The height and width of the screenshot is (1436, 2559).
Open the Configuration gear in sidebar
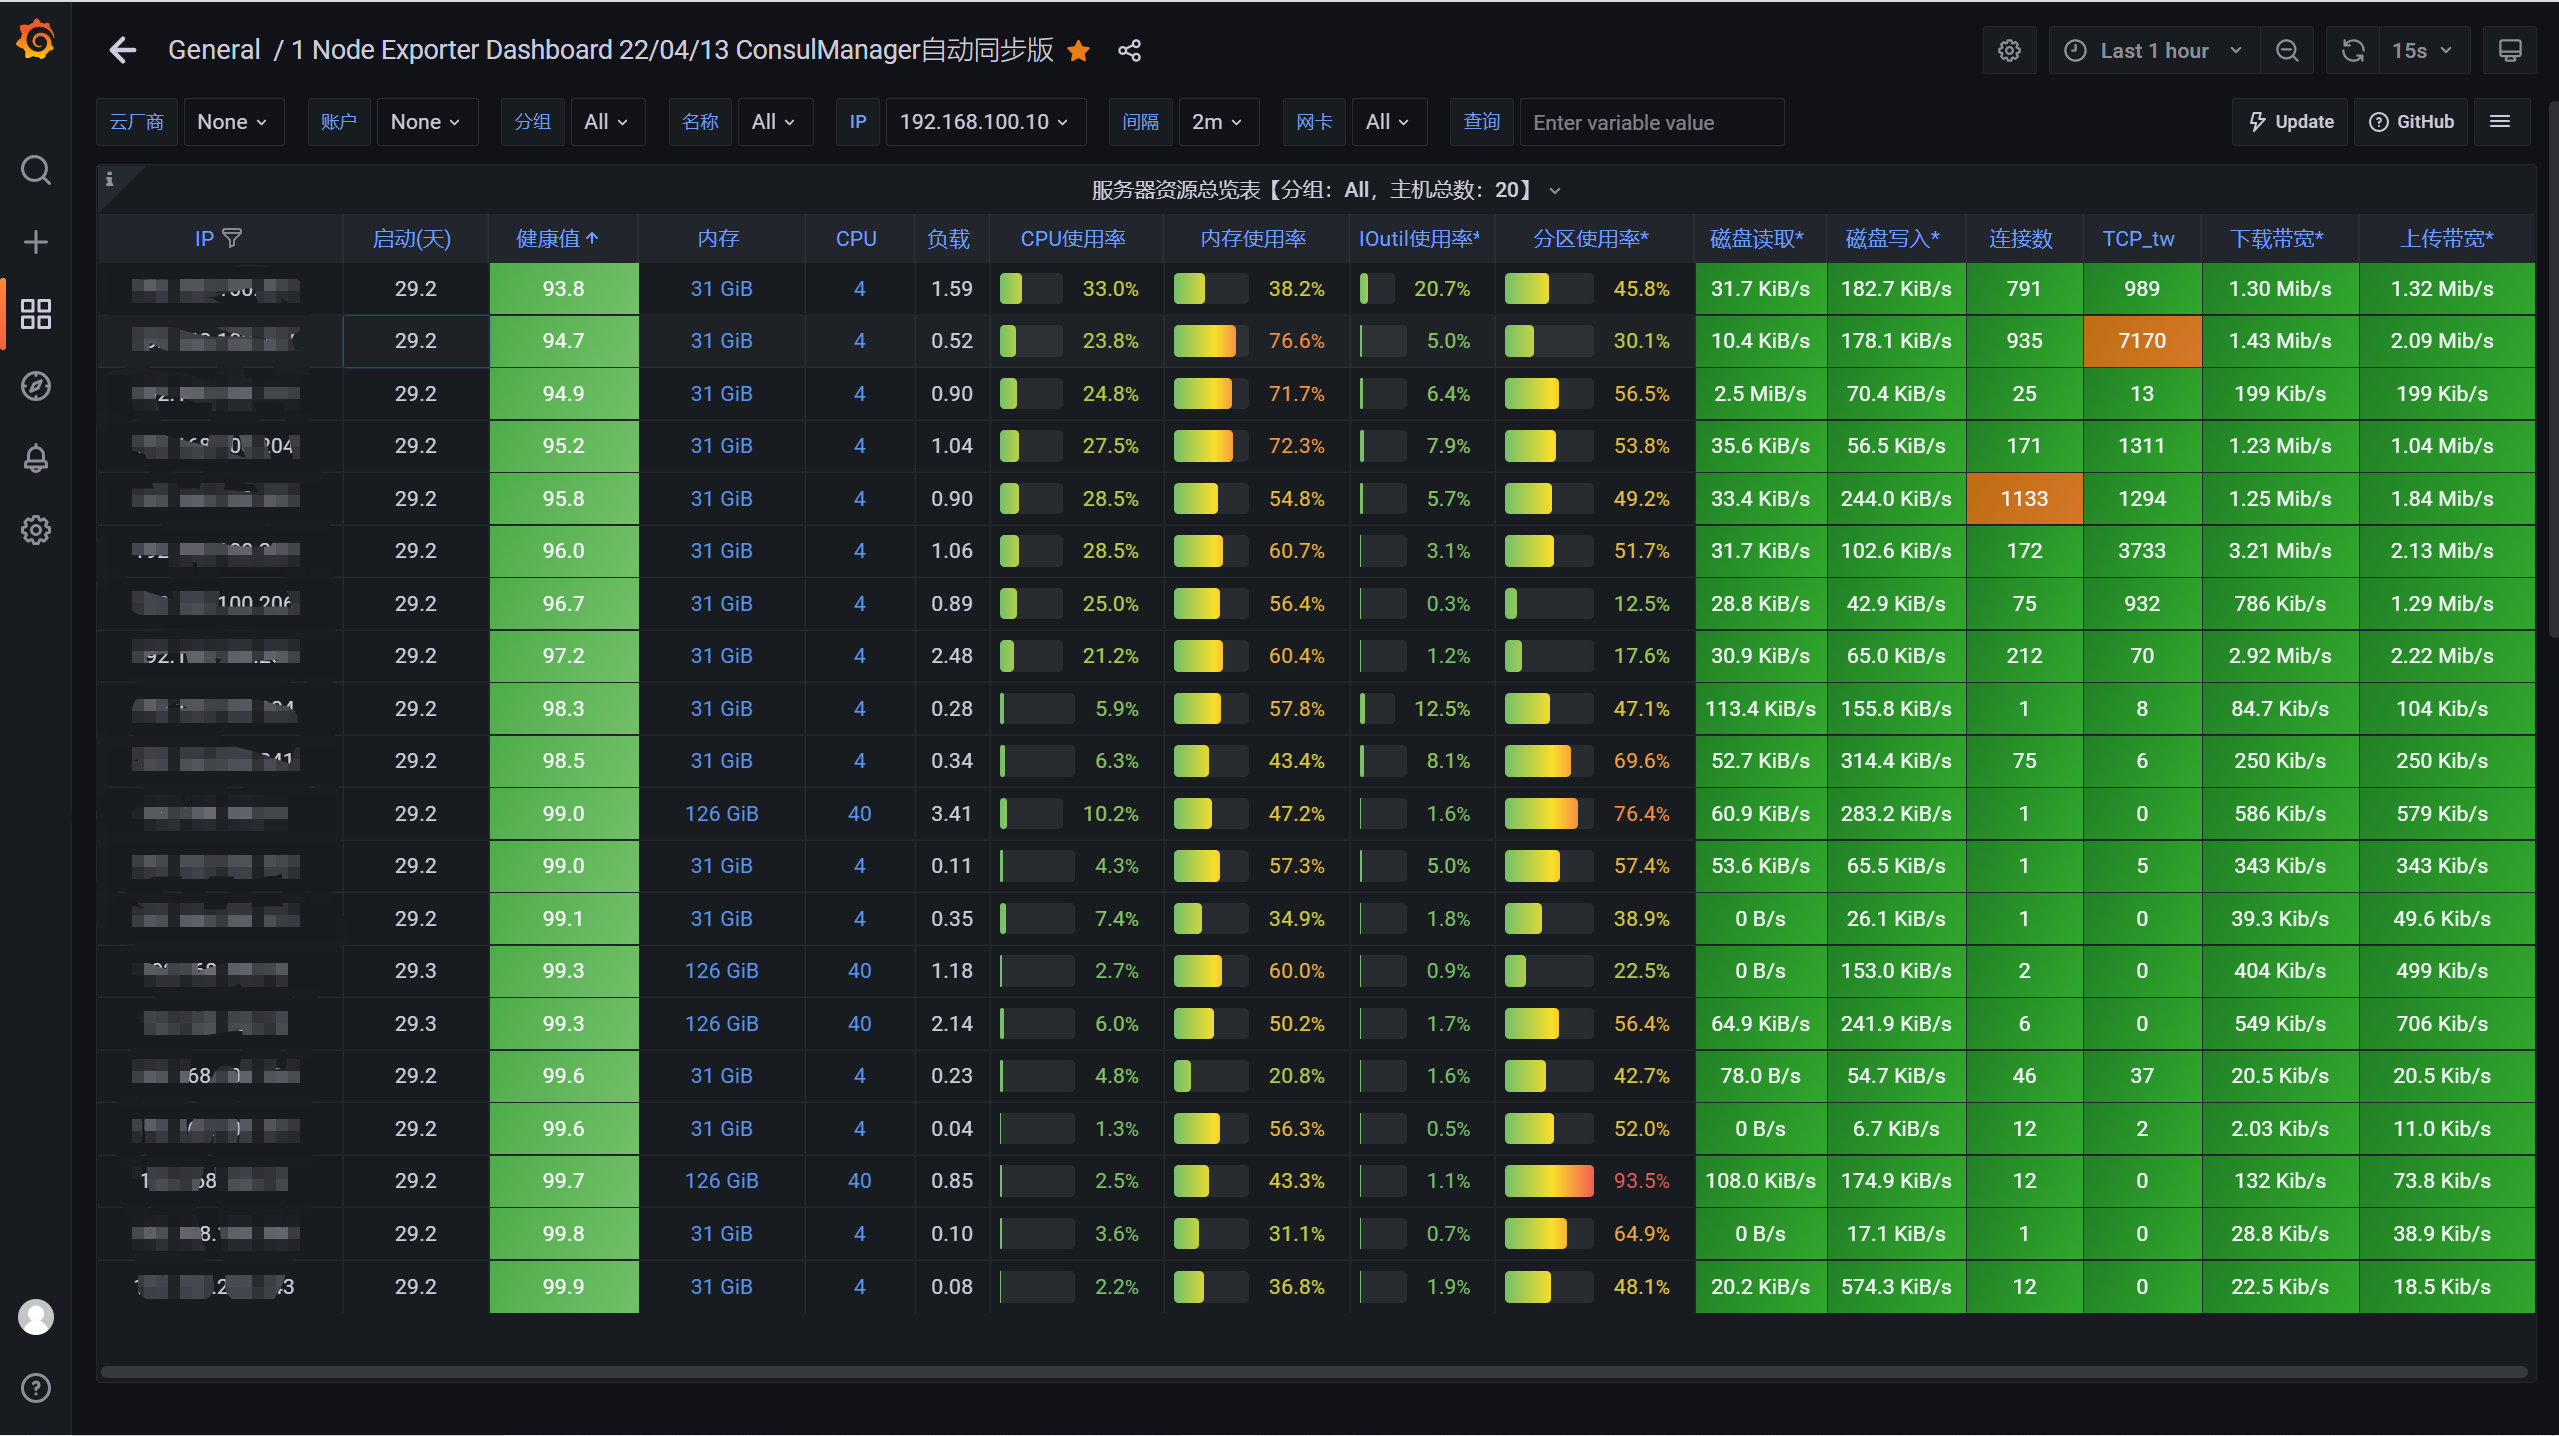click(36, 530)
